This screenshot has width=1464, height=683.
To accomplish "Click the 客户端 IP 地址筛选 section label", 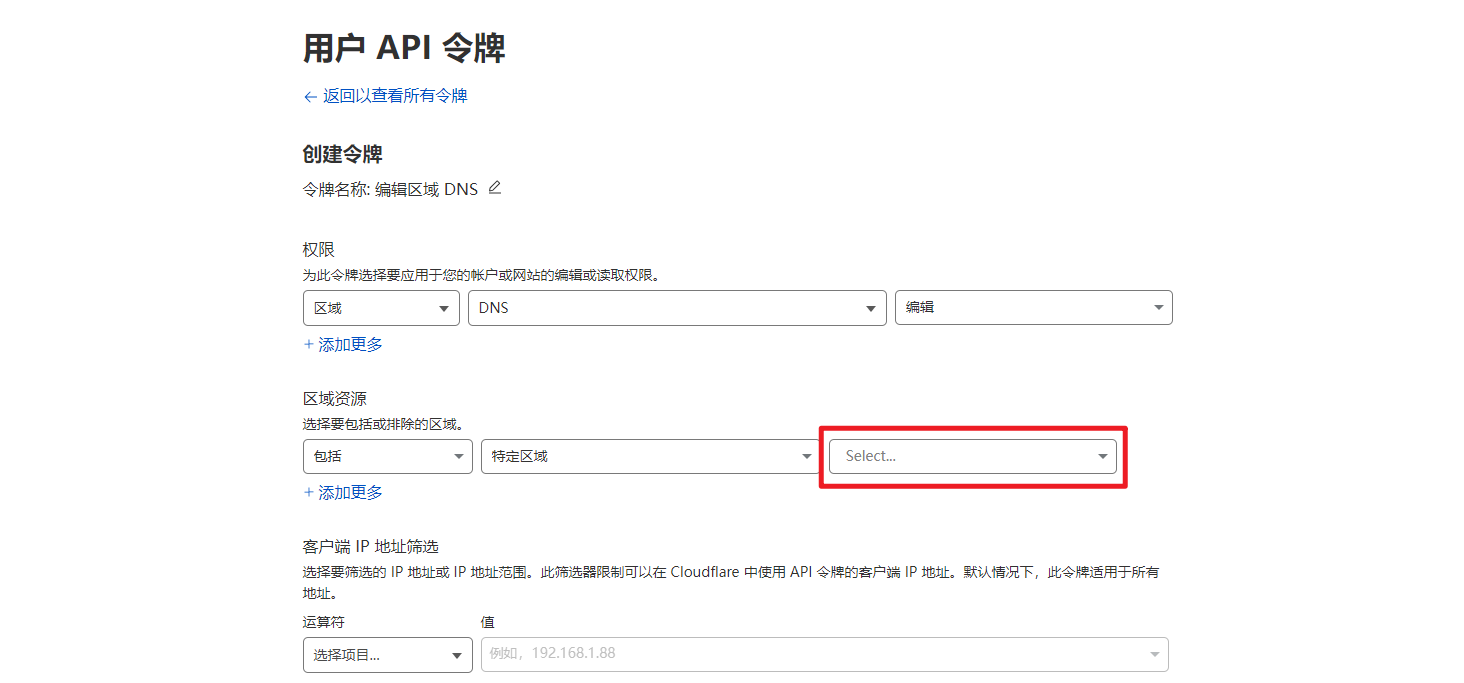I will click(370, 546).
